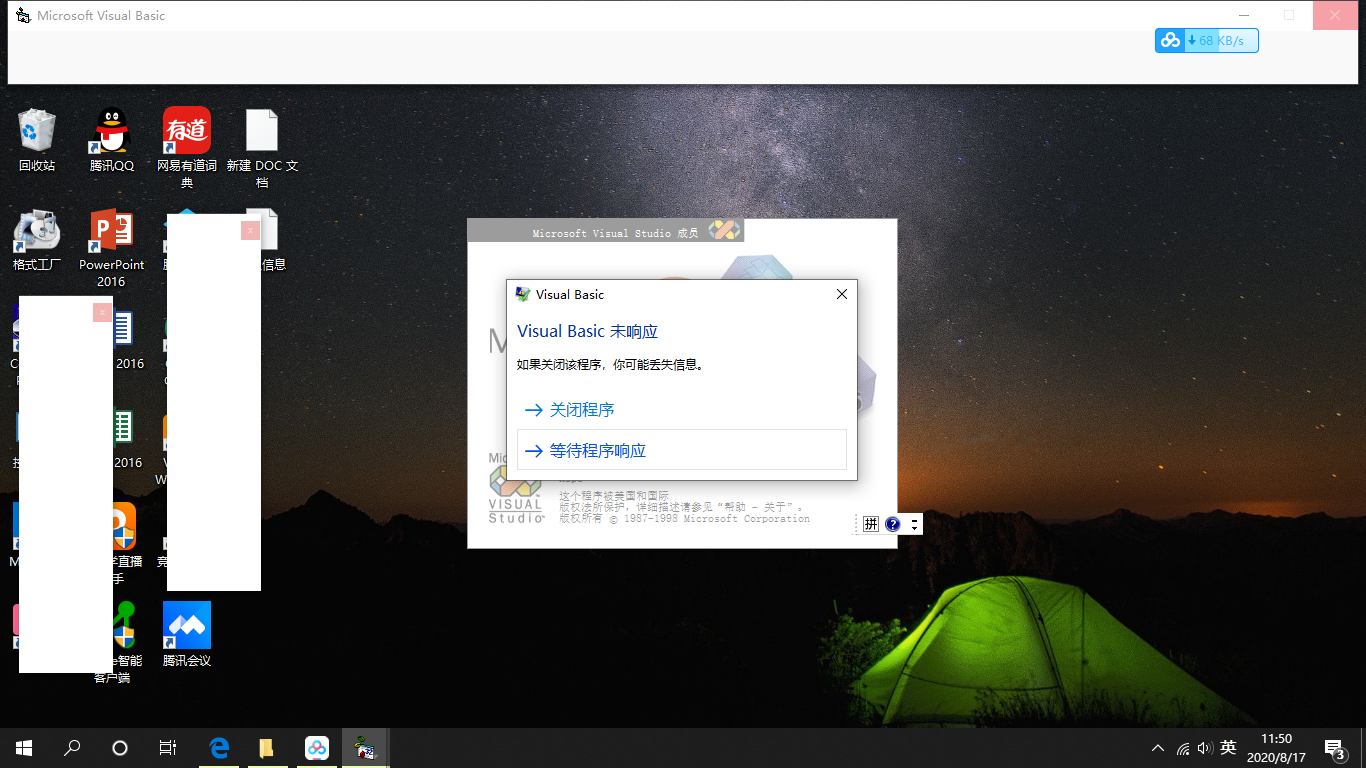Close the Visual Basic not-responding dialog

pos(841,294)
